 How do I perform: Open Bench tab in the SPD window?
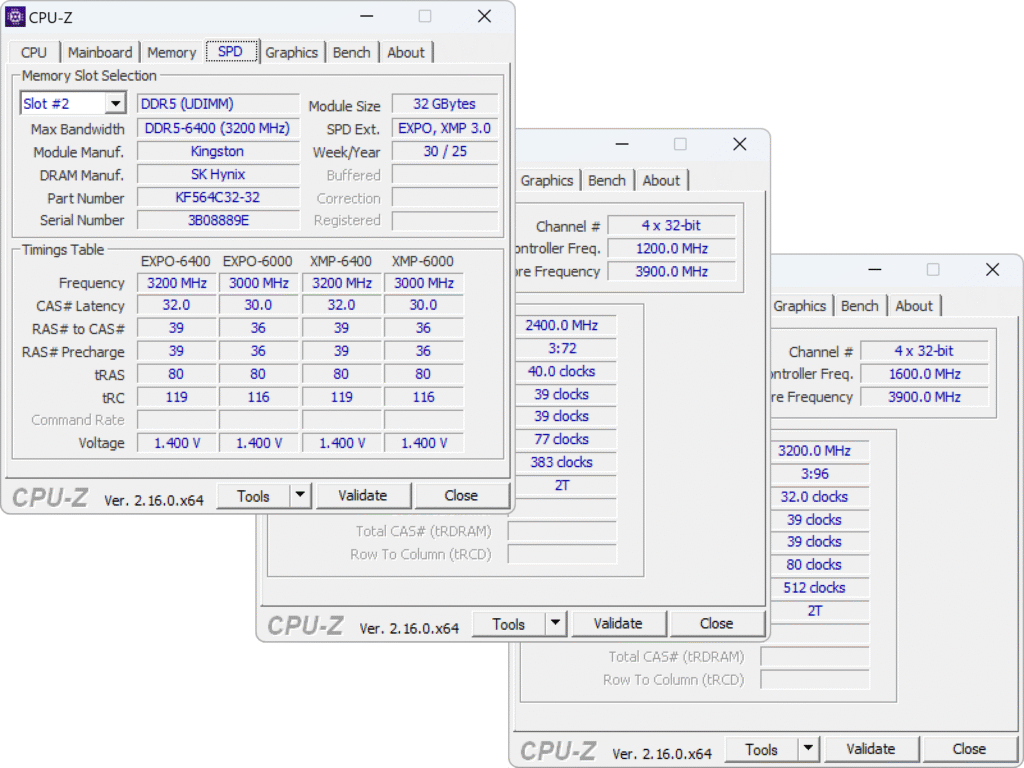pos(351,52)
